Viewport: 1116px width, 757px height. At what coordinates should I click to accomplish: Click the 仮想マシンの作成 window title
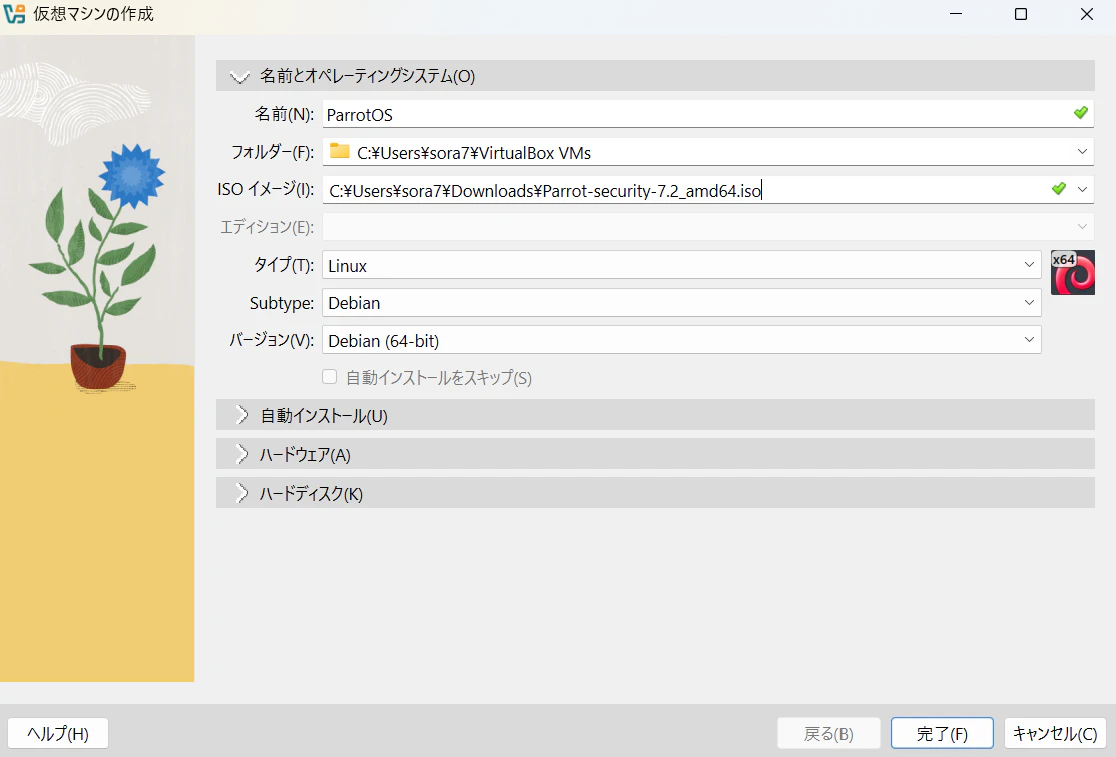(93, 14)
